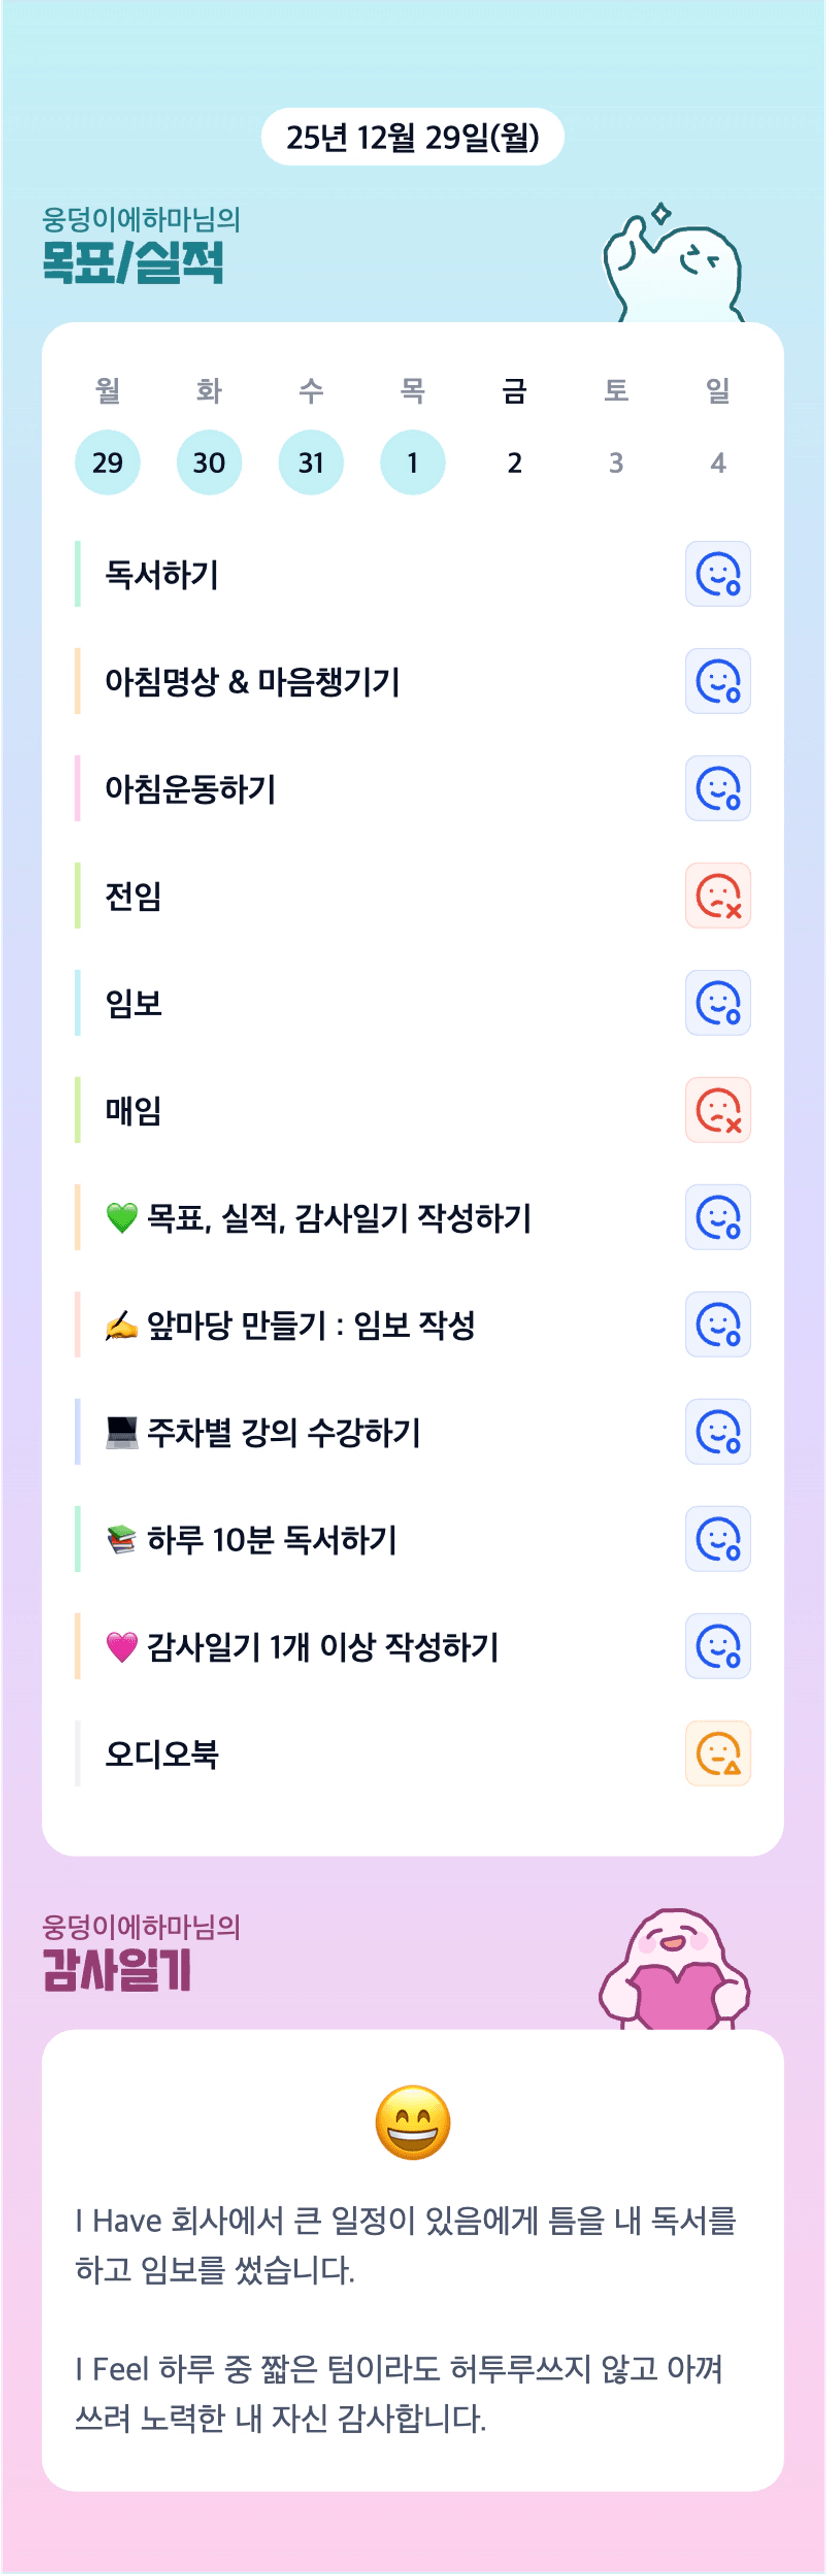Toggle the 임보 completion status icon
The width and height of the screenshot is (827, 2574).
coord(717,1003)
